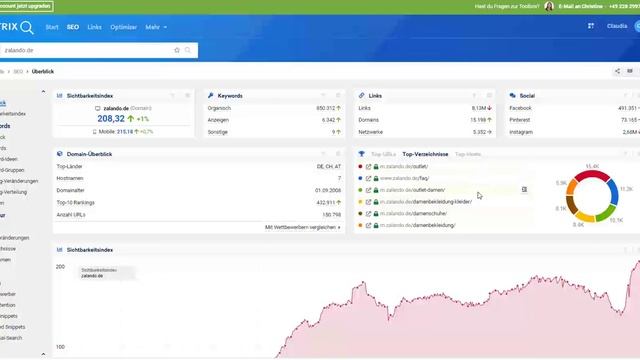Click the share icon on breadcrumb bar
640x360 pixels.
click(x=617, y=71)
